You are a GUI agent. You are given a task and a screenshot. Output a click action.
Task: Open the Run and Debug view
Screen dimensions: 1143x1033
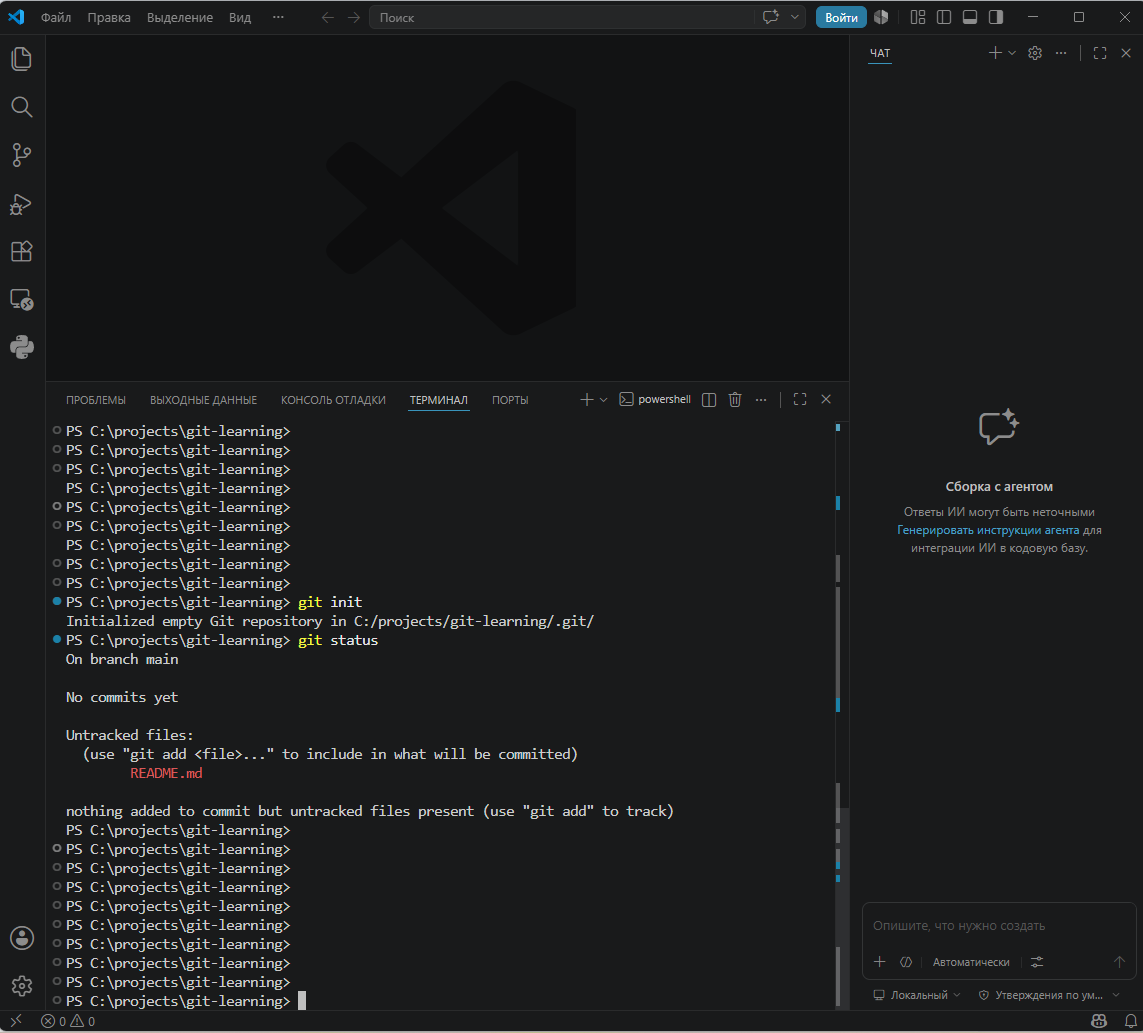tap(22, 203)
